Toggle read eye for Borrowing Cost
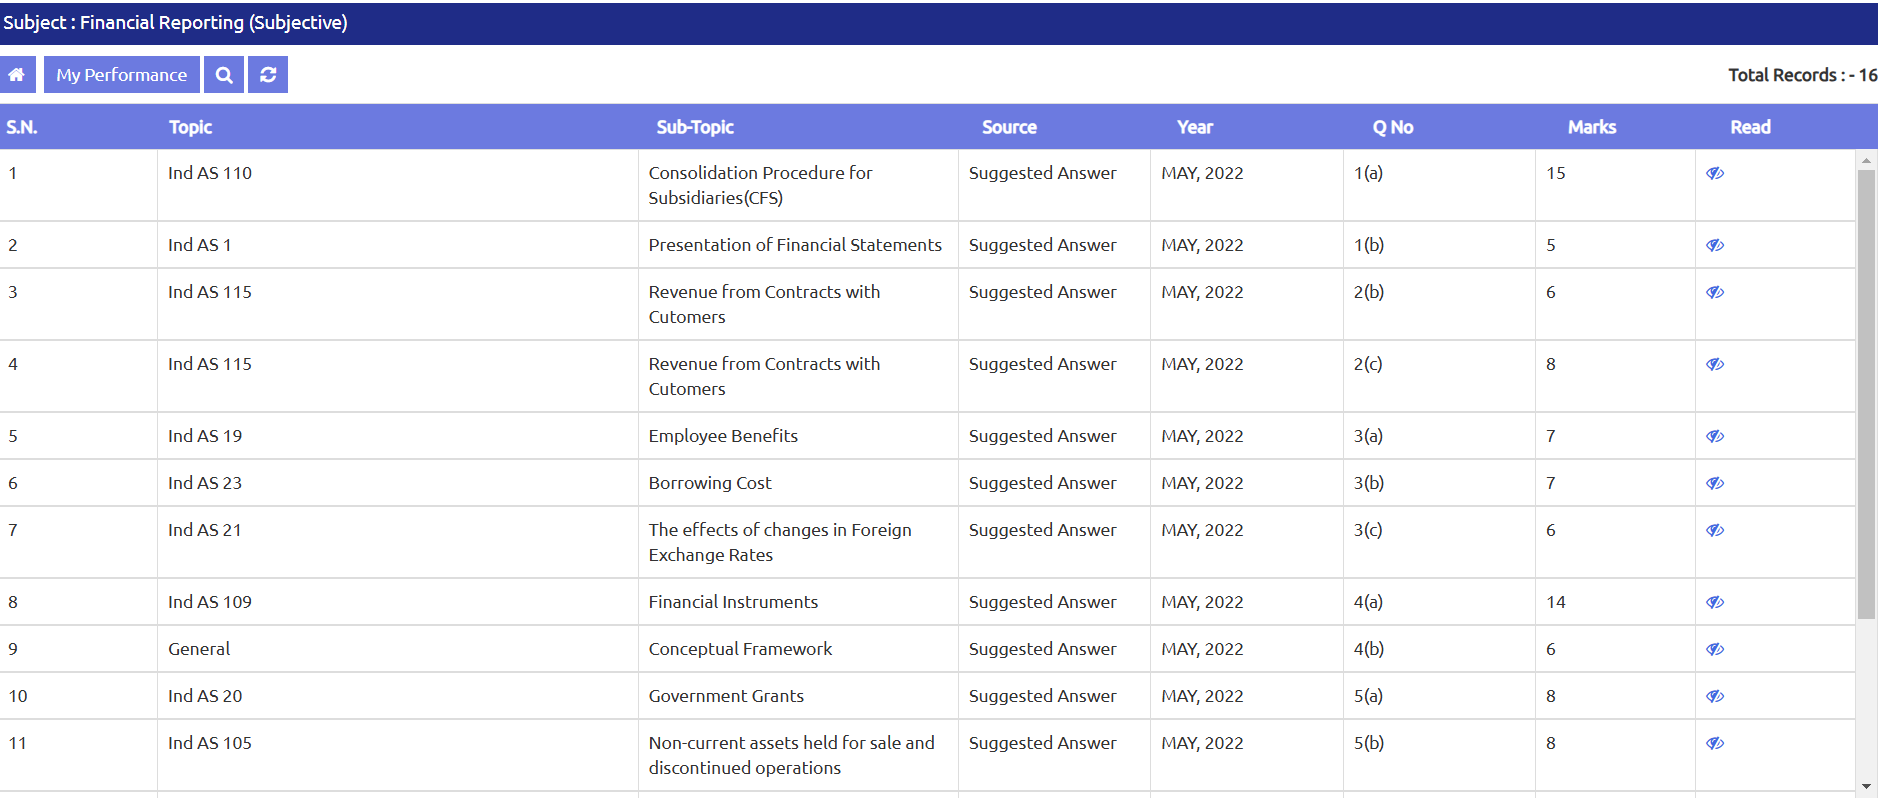The image size is (1880, 798). click(1715, 483)
